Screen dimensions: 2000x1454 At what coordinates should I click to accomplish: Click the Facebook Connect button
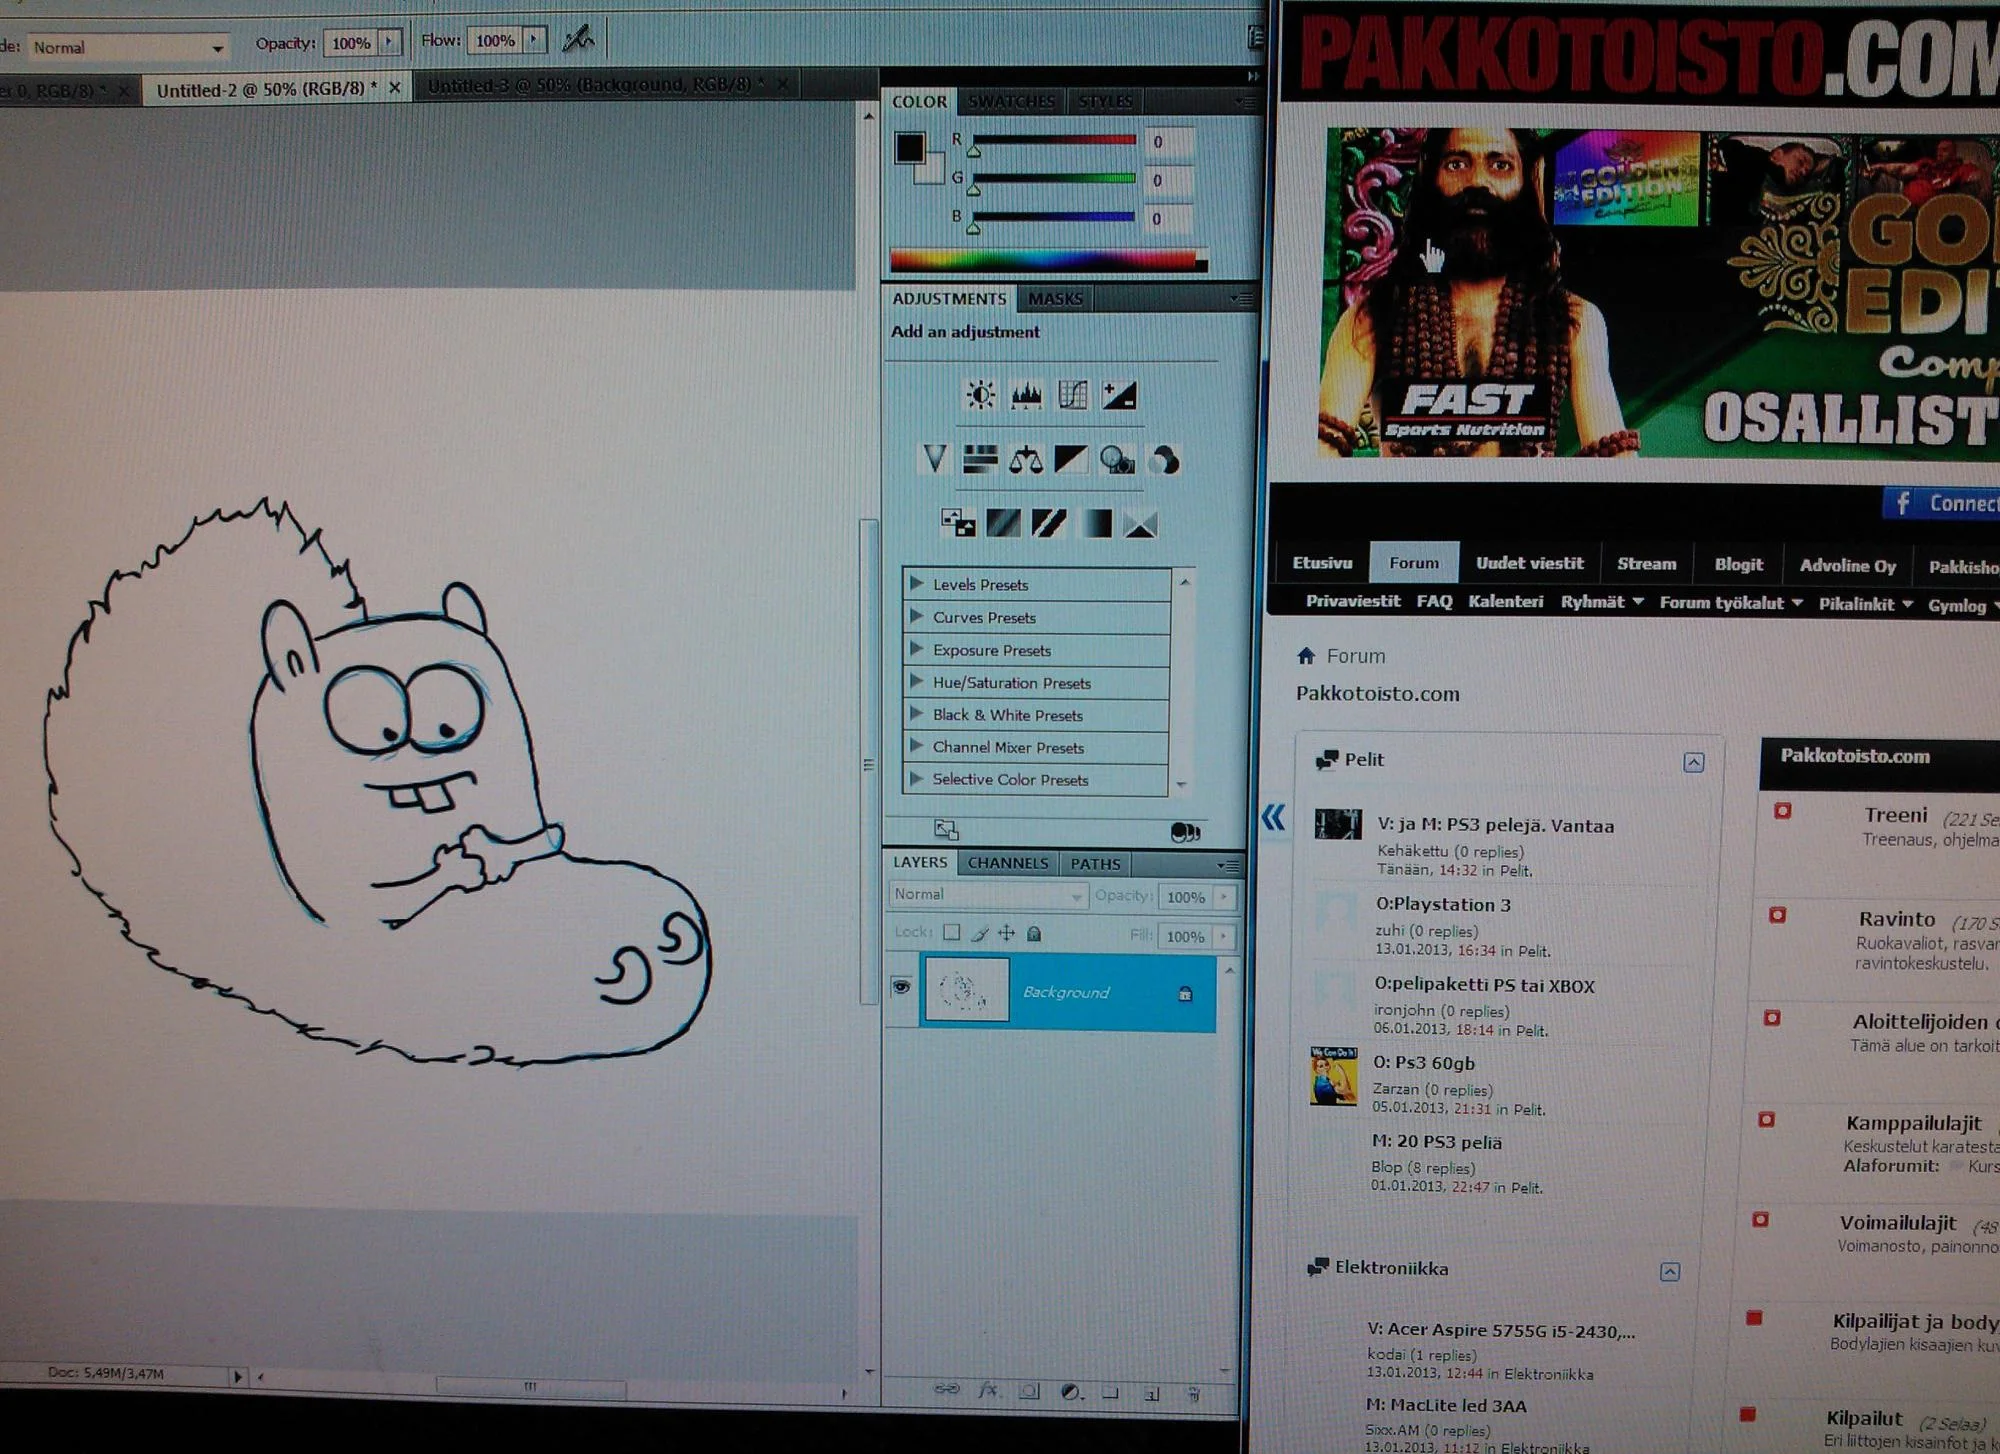[x=1941, y=503]
